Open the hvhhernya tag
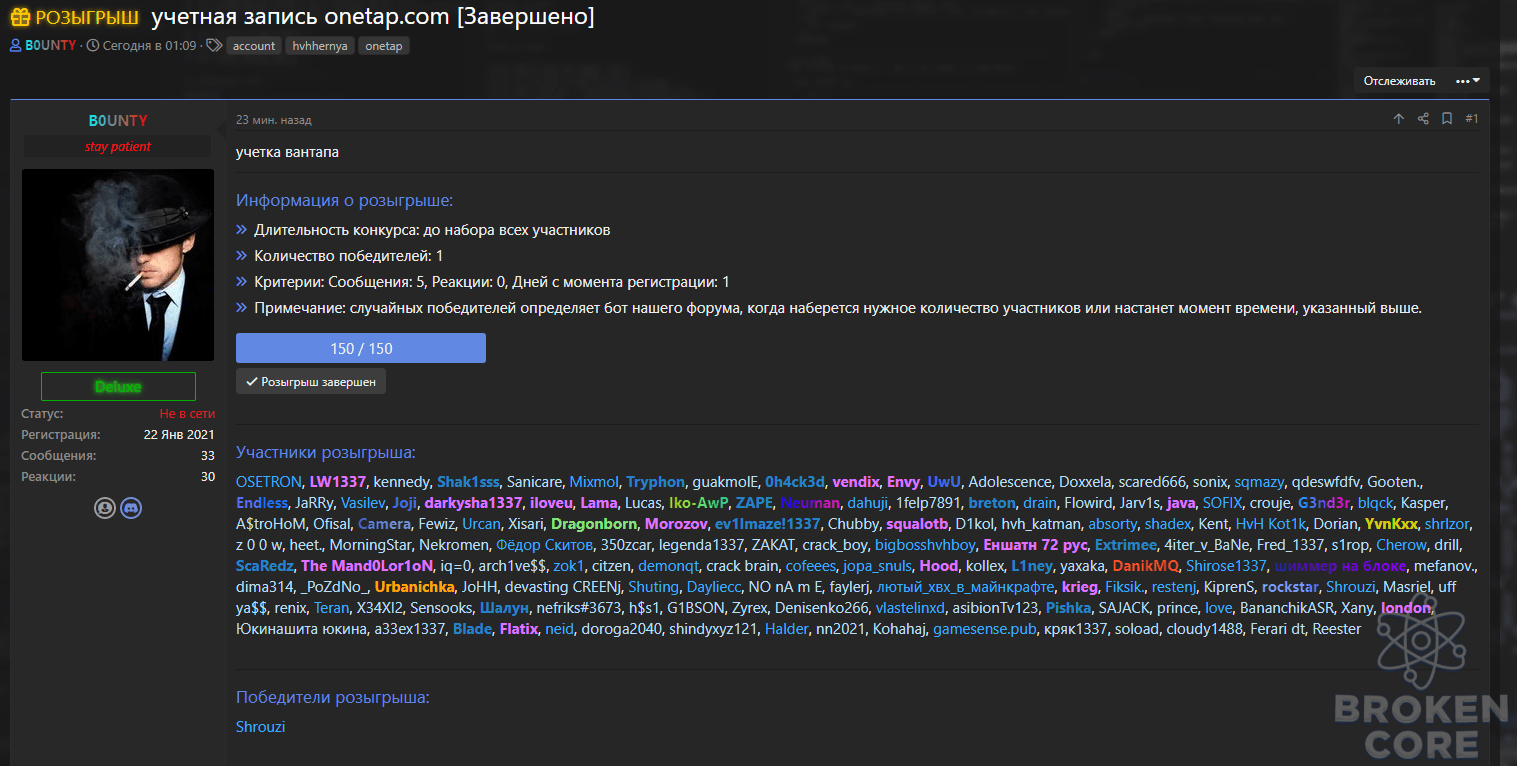The image size is (1517, 766). pyautogui.click(x=320, y=46)
